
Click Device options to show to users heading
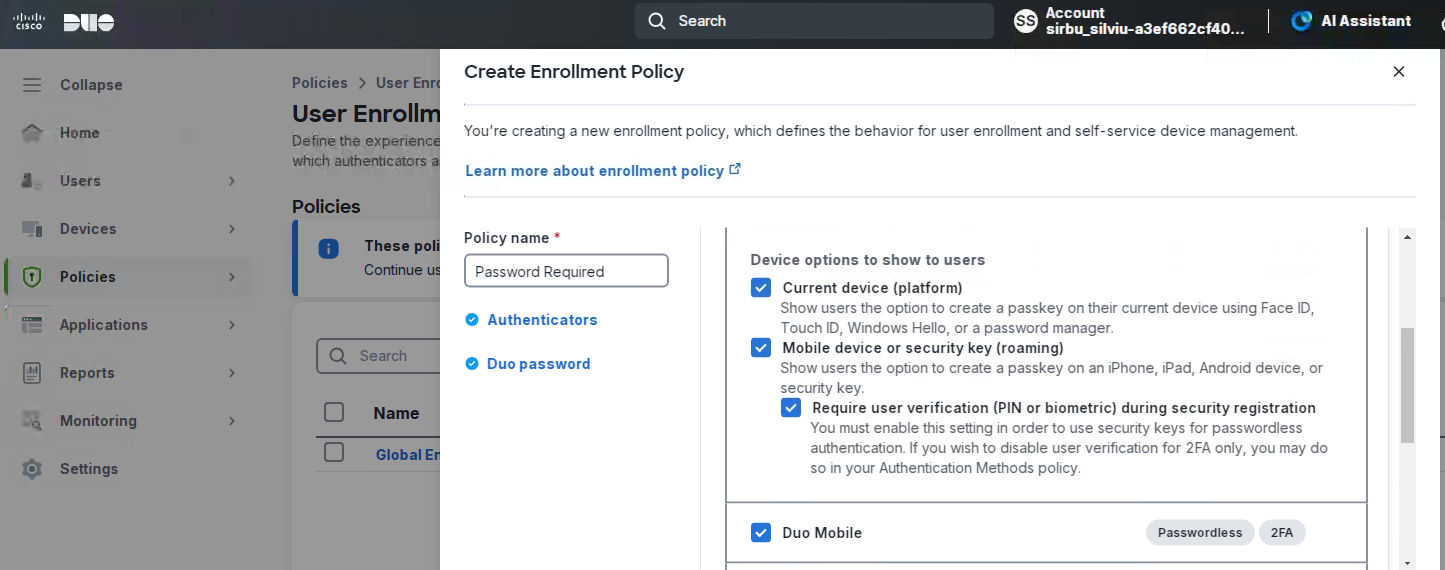[868, 260]
